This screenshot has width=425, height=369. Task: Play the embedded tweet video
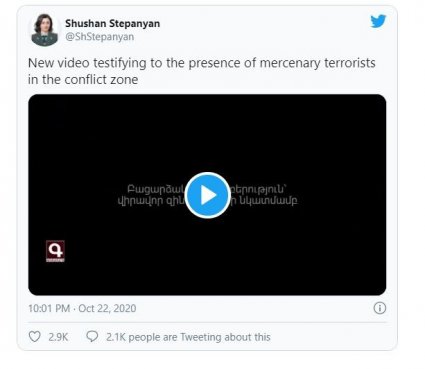[207, 195]
